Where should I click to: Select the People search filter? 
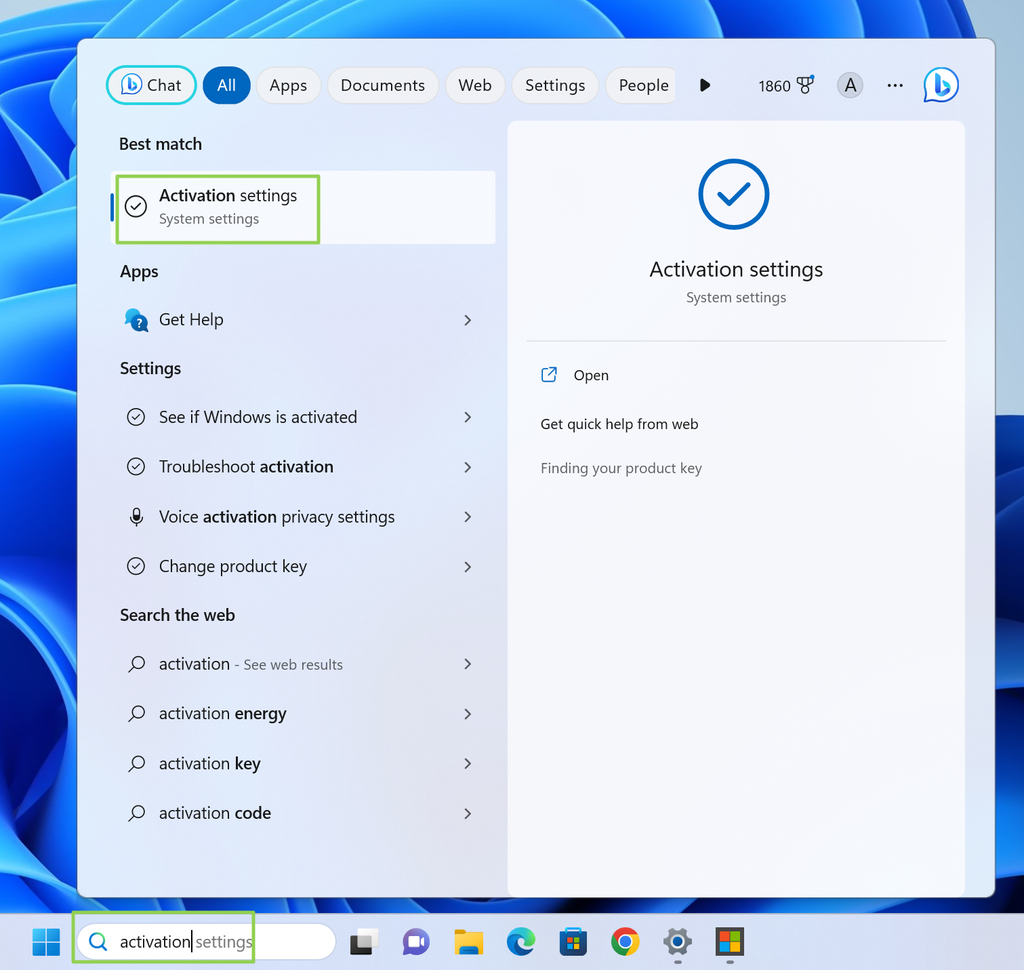point(641,85)
